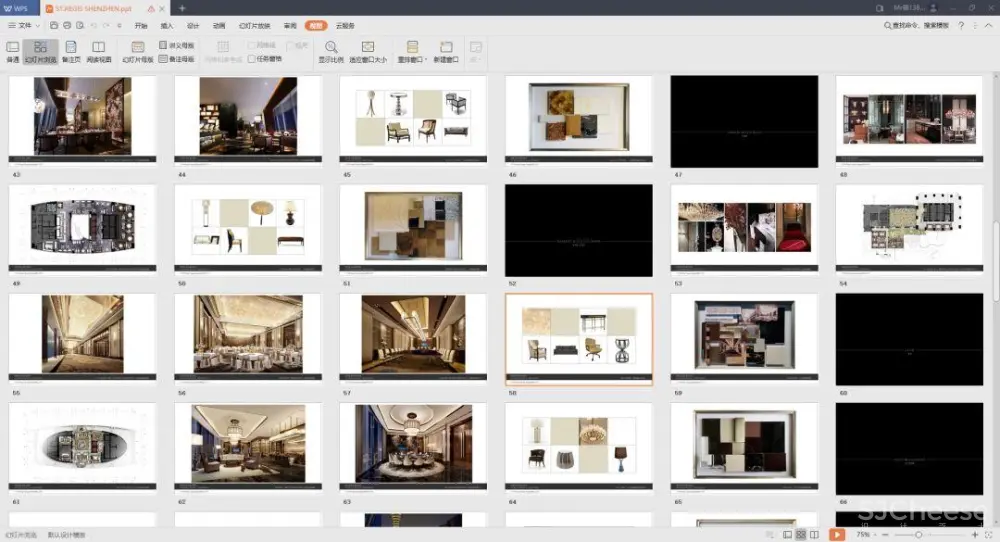The height and width of the screenshot is (542, 1000).
Task: Switch to the Animation (动画) tab
Action: 219,25
